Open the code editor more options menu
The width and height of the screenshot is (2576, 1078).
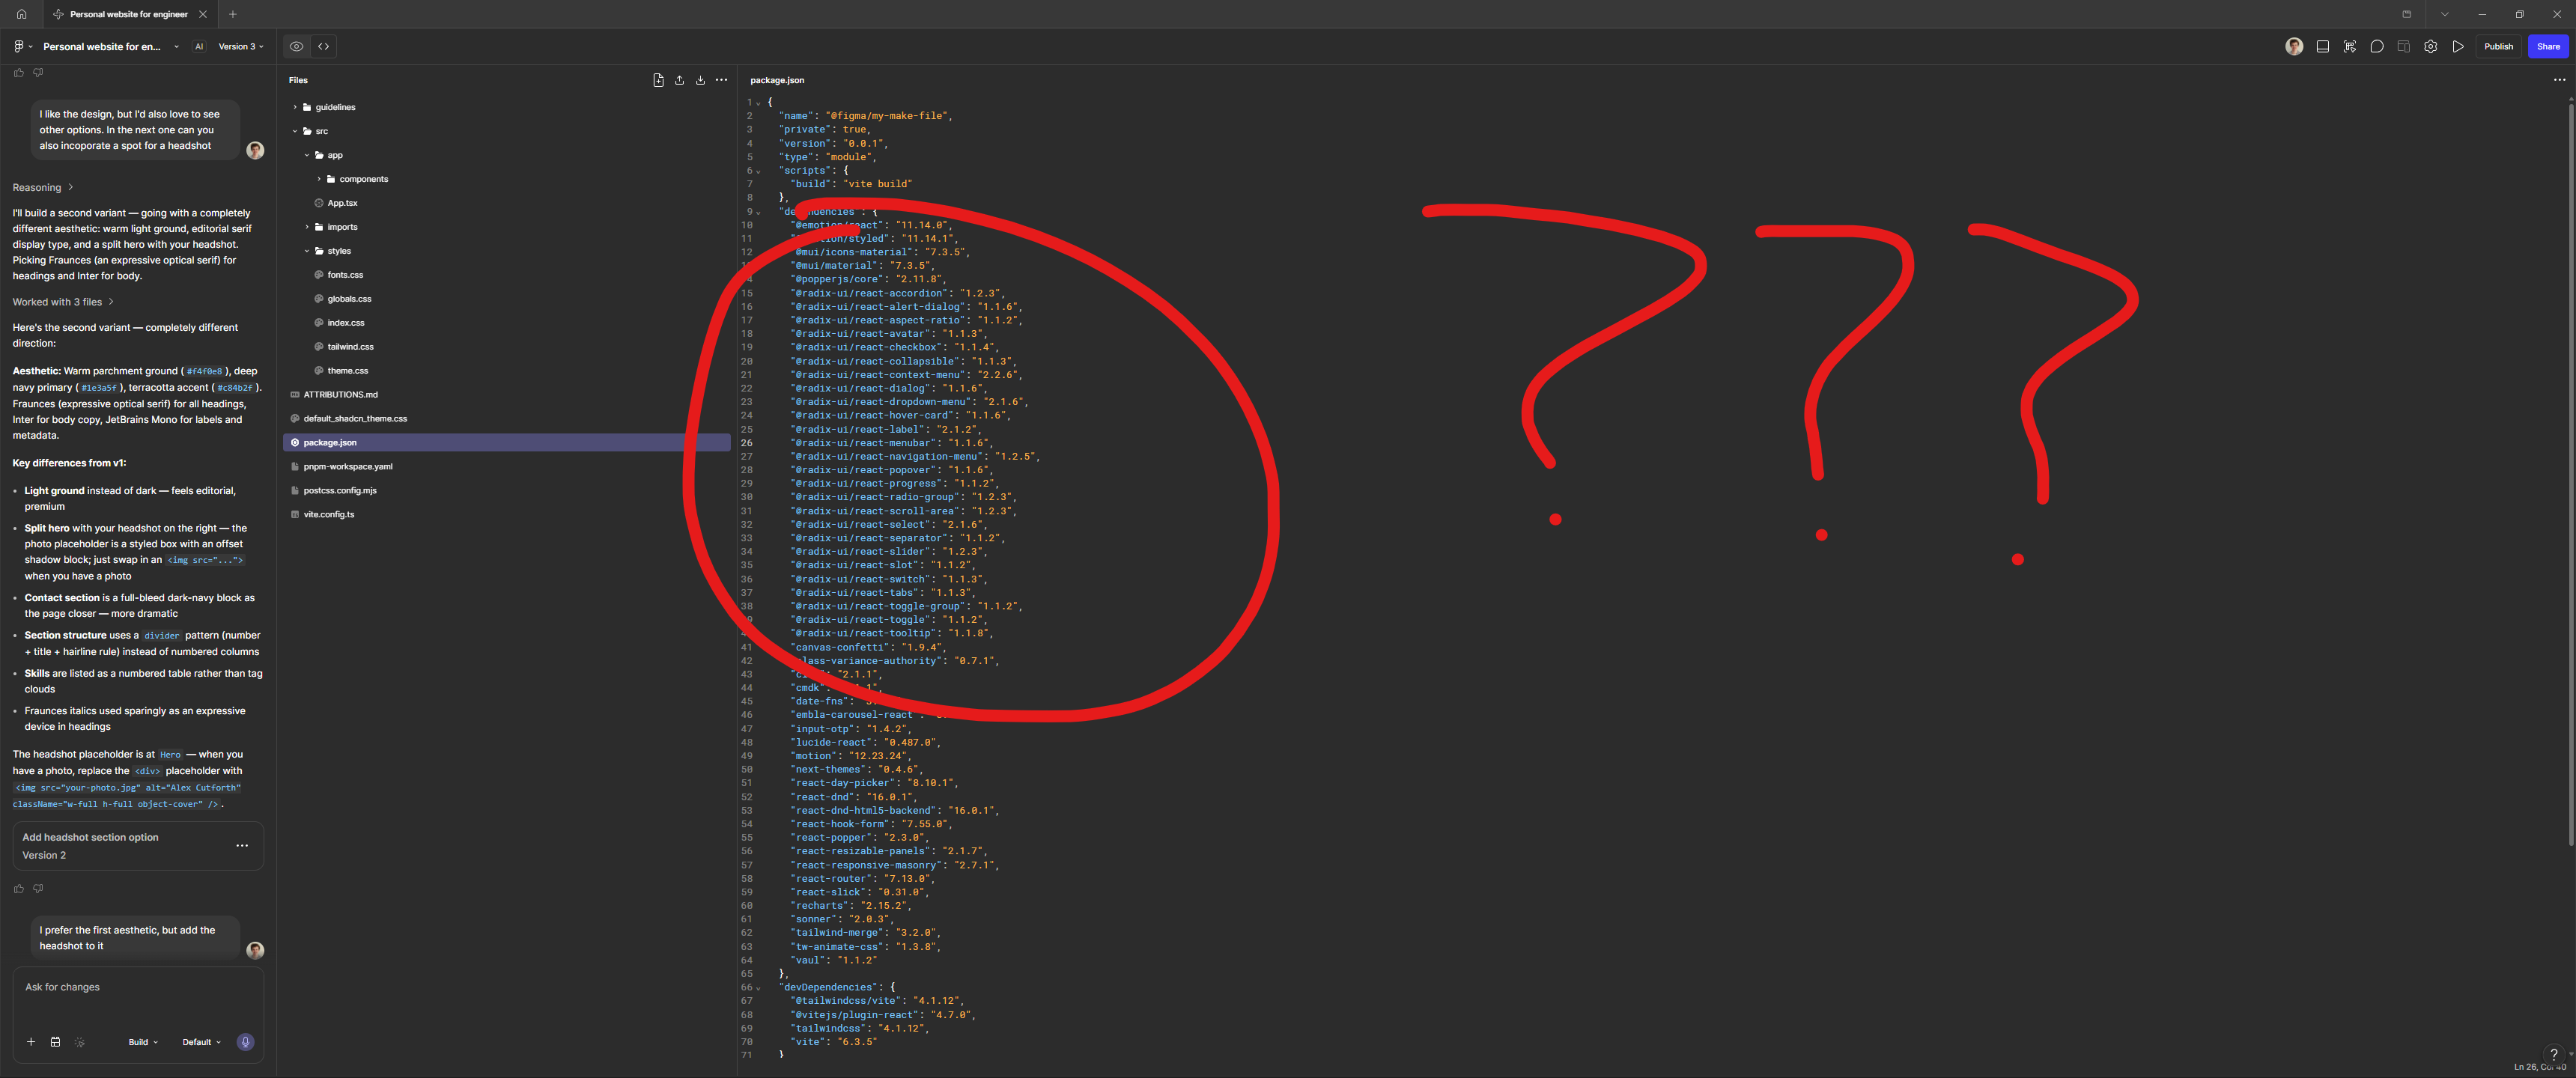pos(2559,80)
